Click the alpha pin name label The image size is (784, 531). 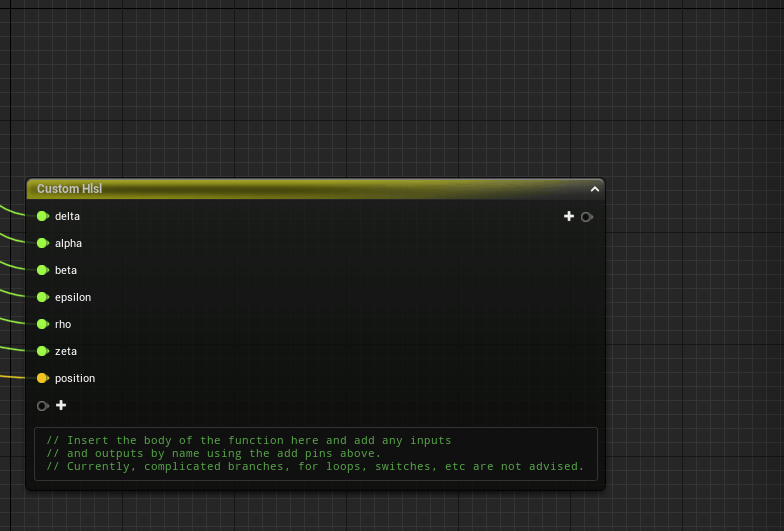[68, 243]
